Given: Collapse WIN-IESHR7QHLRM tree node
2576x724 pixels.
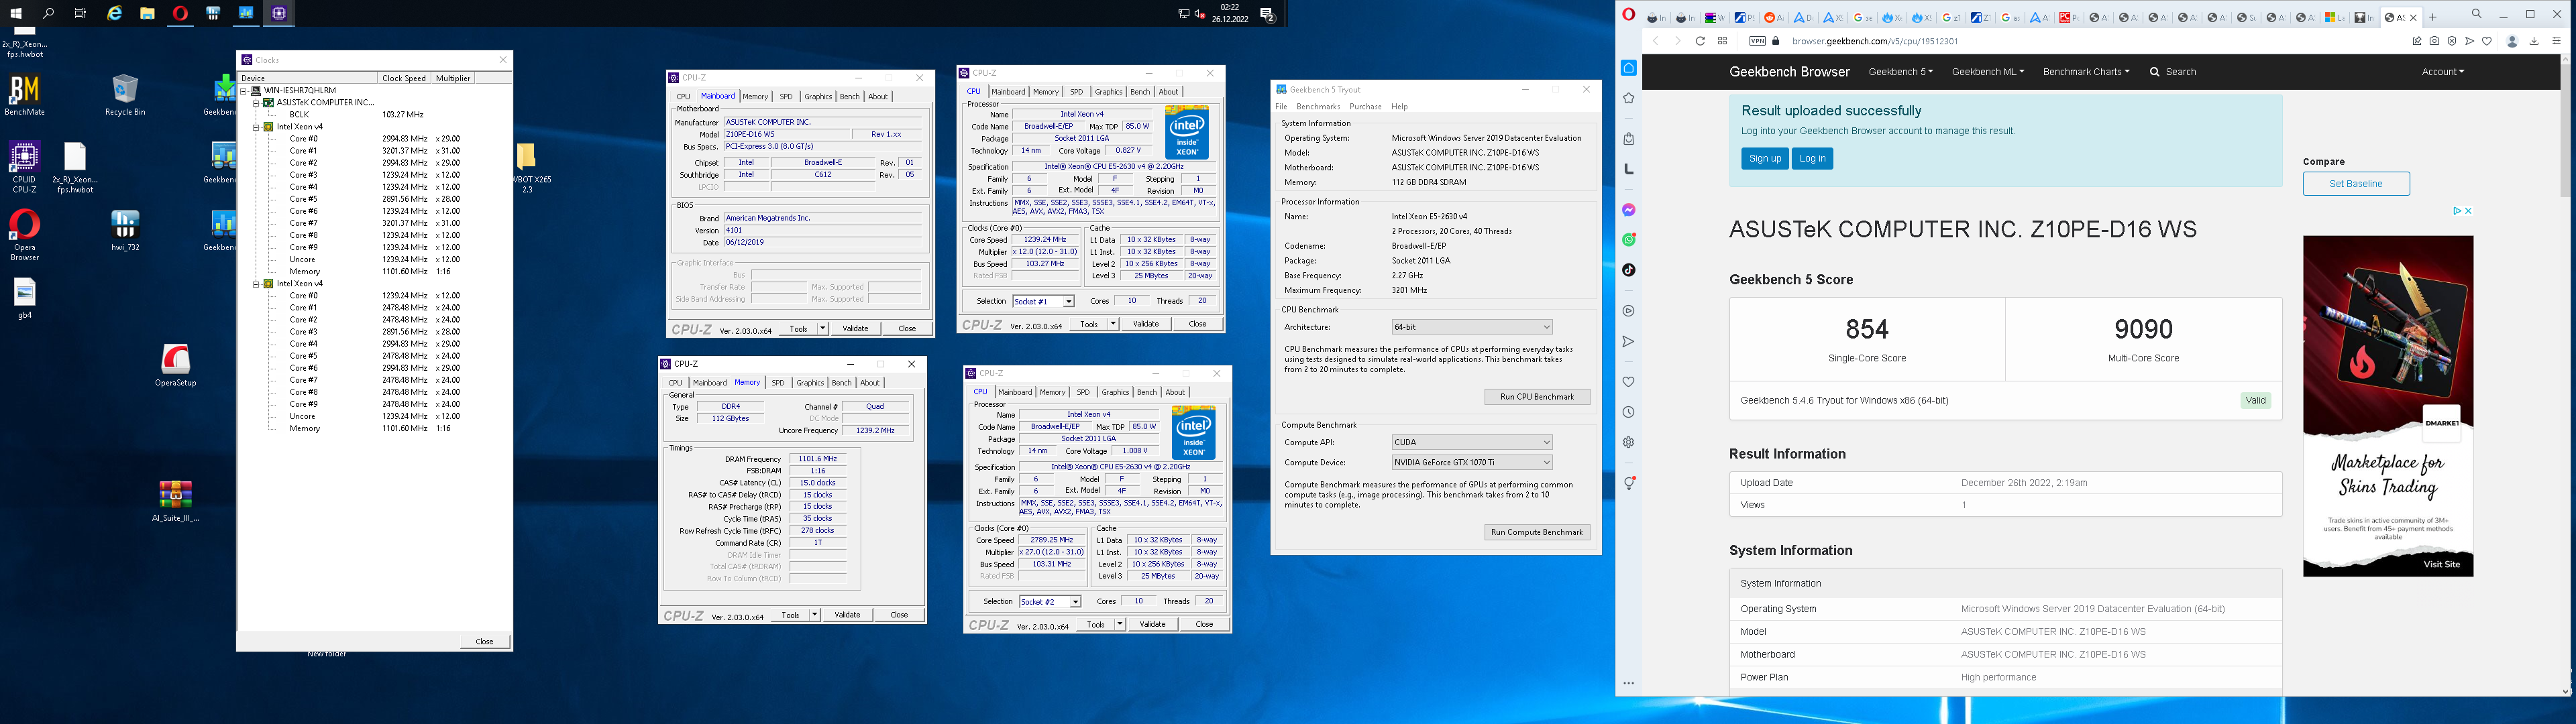Looking at the screenshot, I should click(x=244, y=90).
